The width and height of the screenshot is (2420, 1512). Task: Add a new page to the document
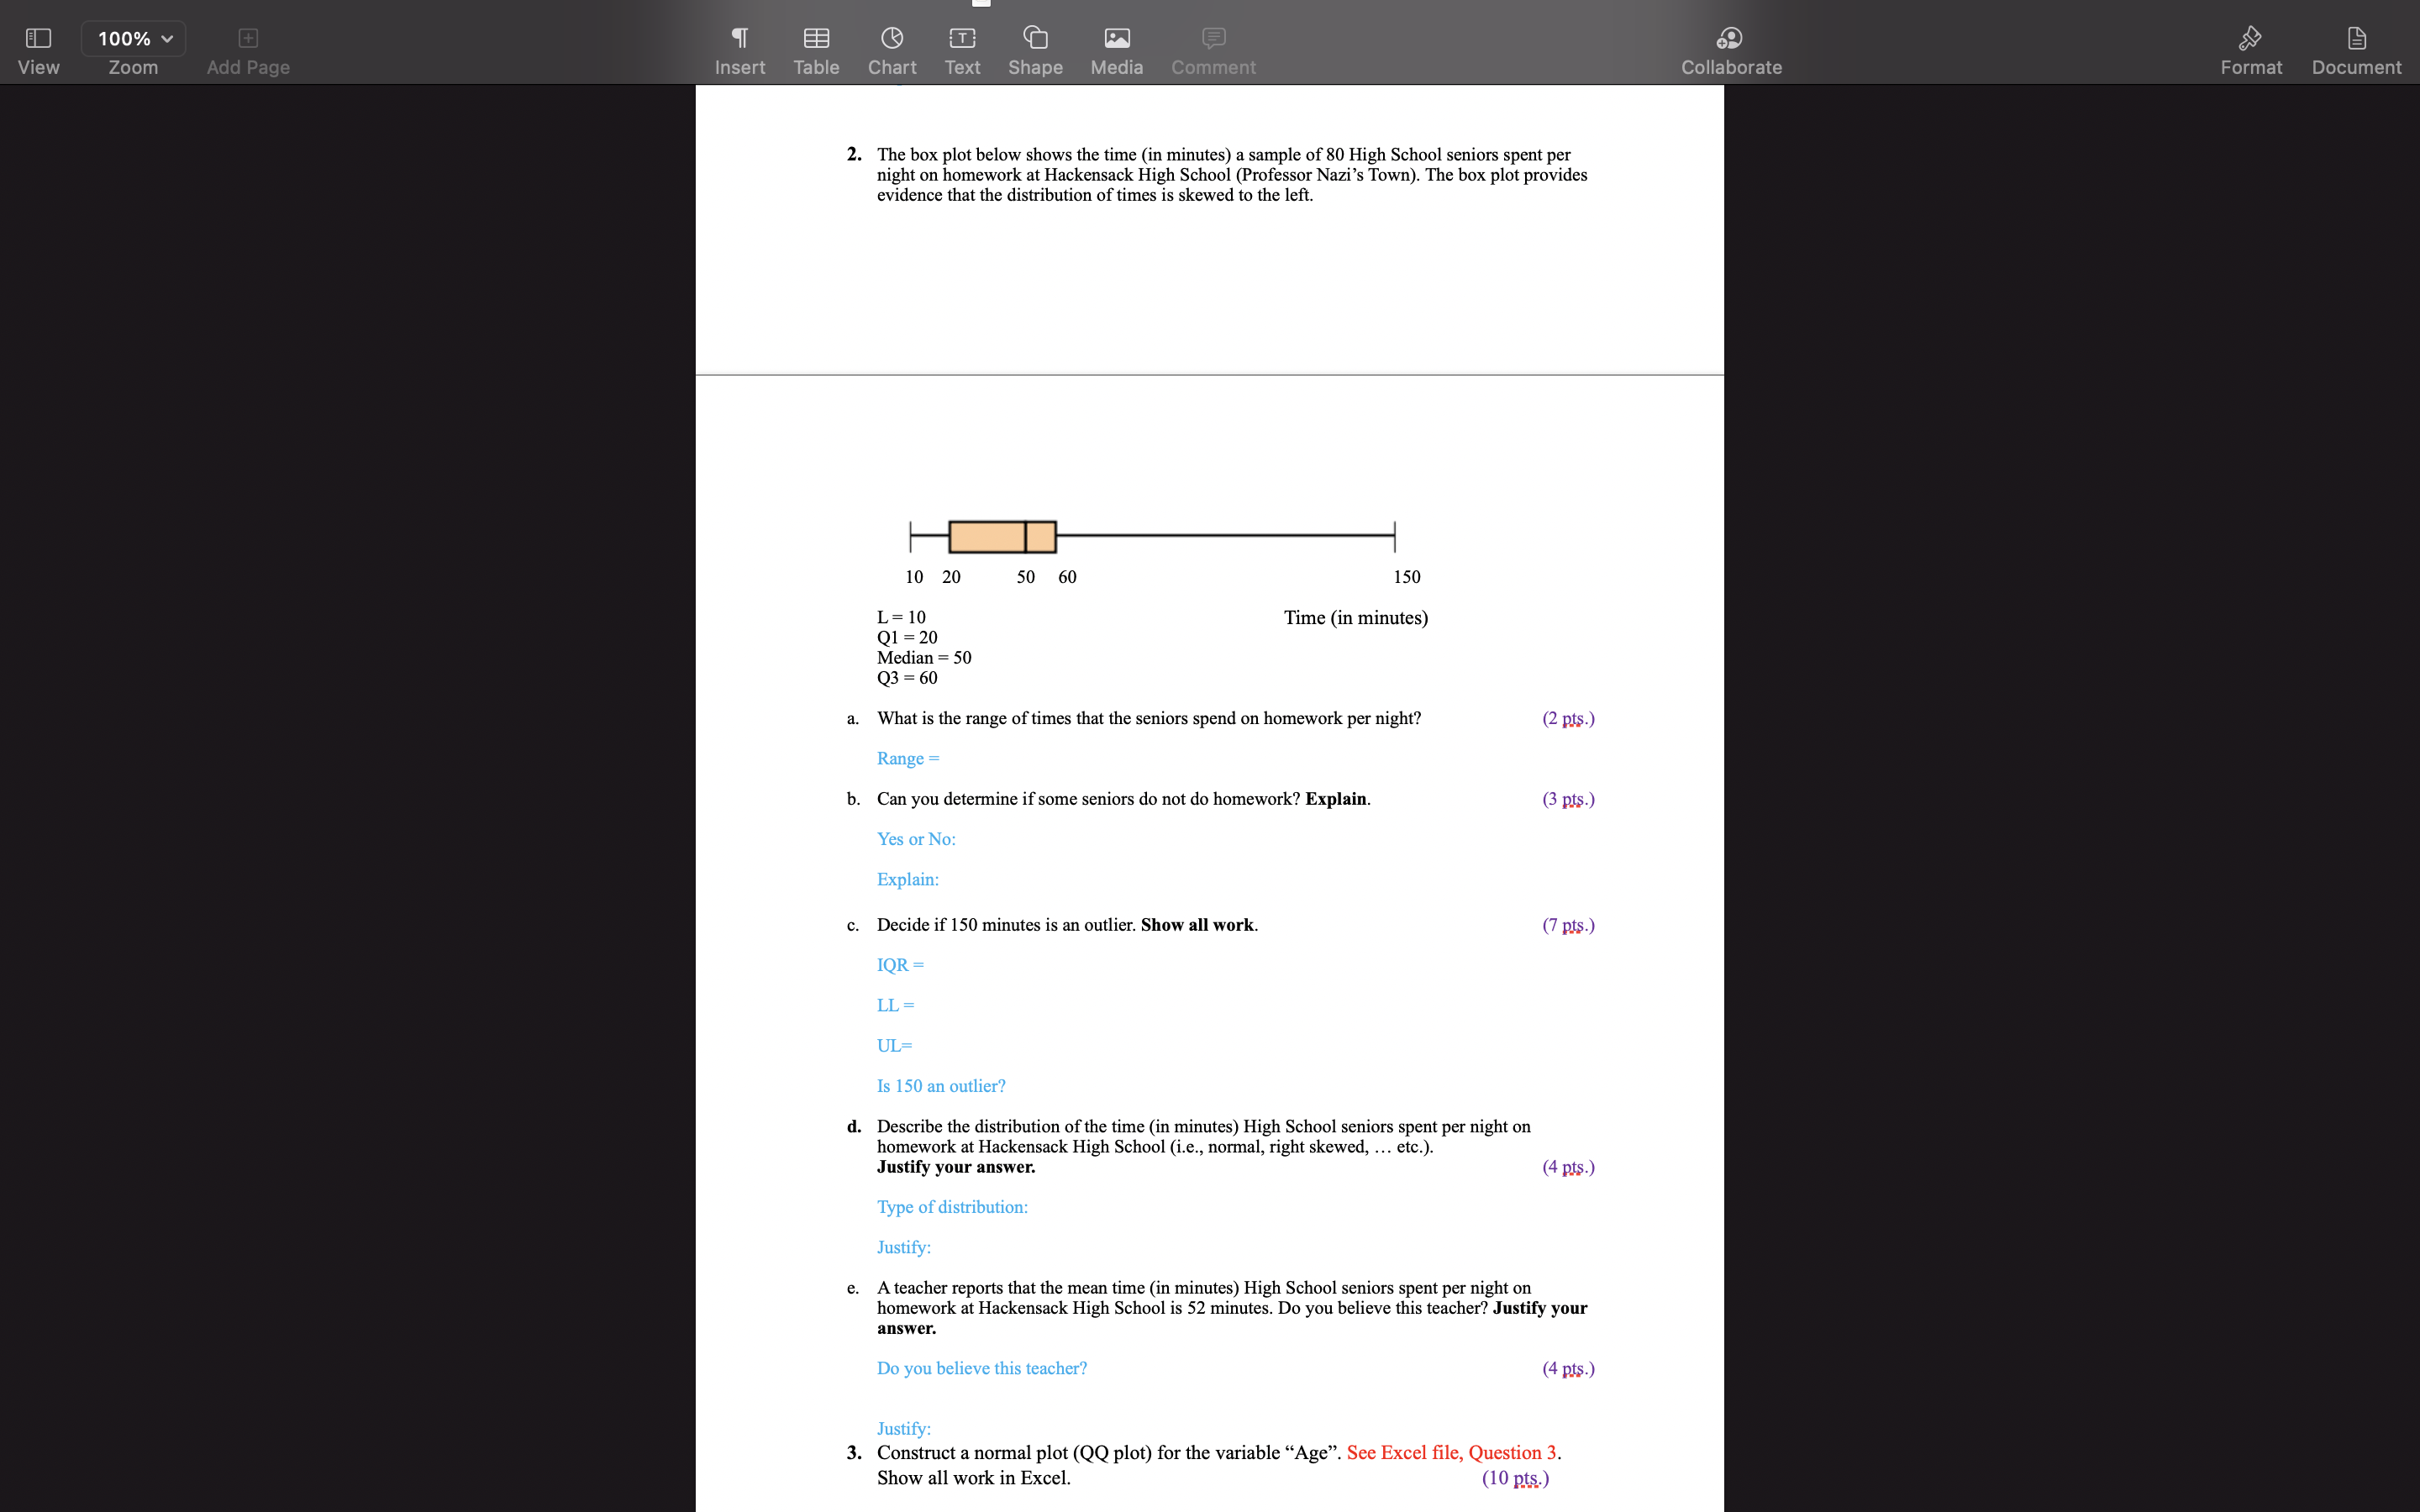[247, 38]
